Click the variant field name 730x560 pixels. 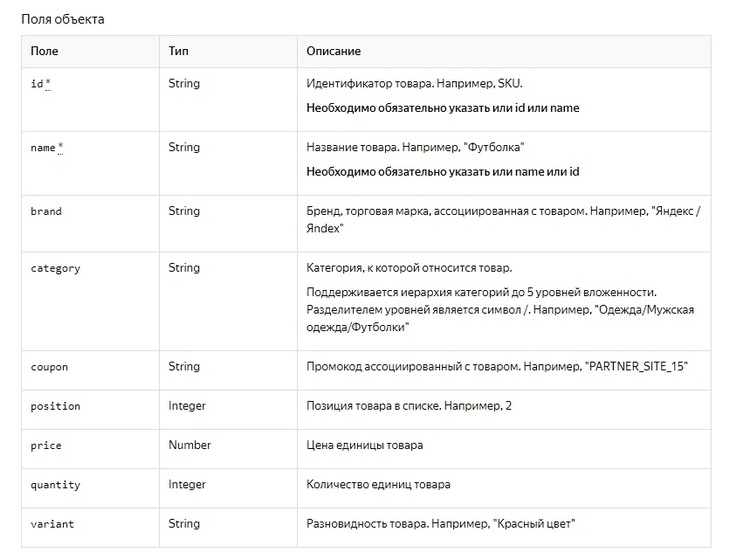pos(53,524)
